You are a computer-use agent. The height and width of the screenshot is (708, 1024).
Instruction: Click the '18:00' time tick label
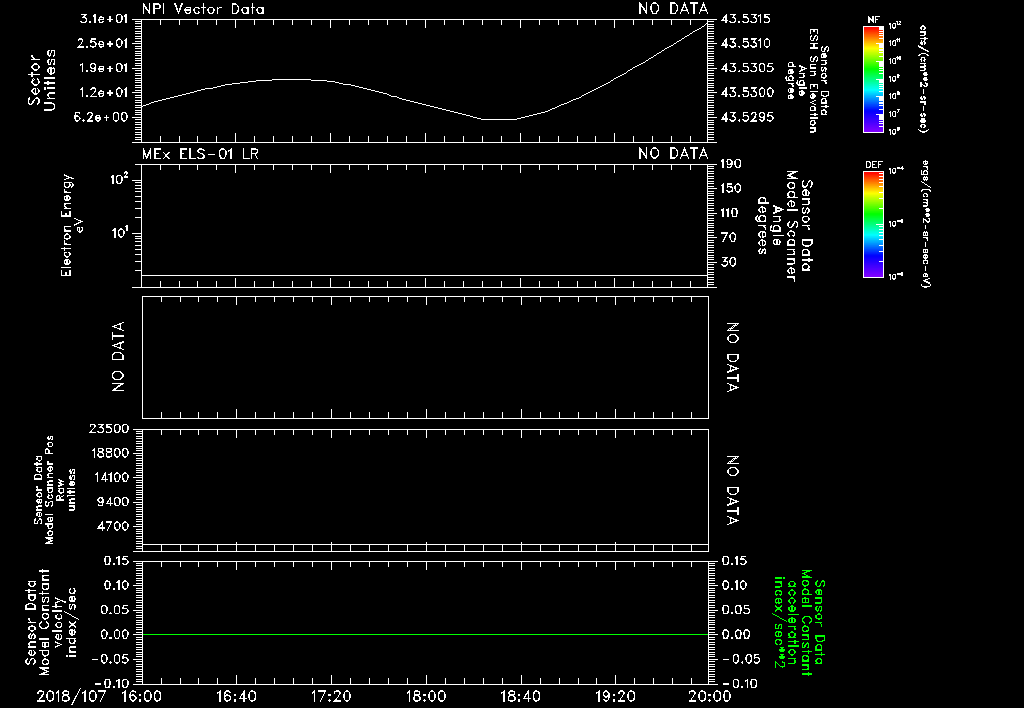[x=426, y=696]
